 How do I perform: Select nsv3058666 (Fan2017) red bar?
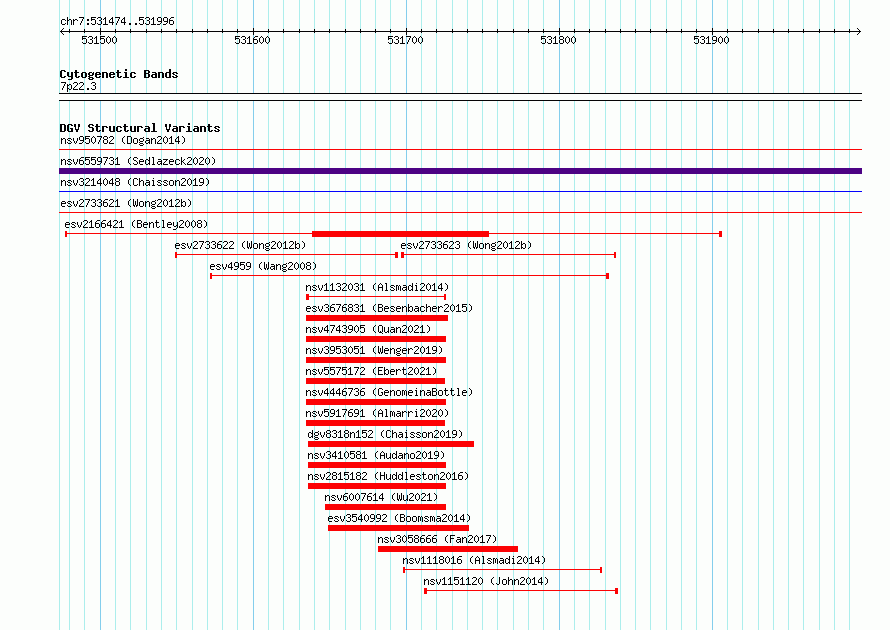click(x=448, y=549)
